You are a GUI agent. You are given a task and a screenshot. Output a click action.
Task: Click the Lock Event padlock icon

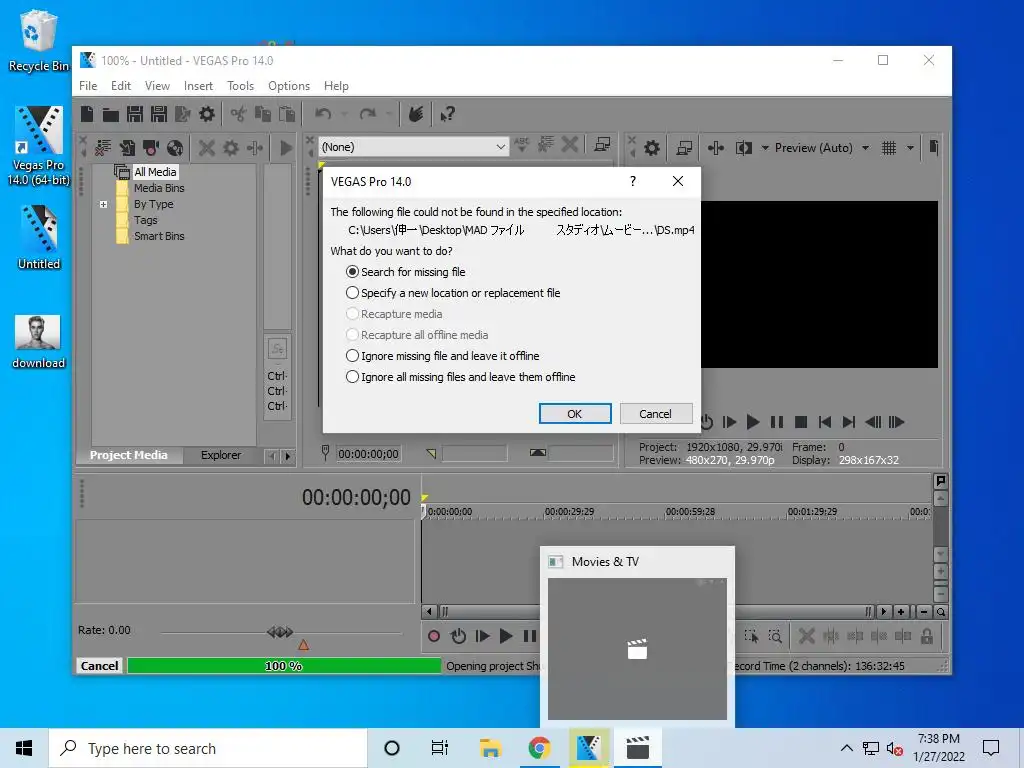[927, 636]
